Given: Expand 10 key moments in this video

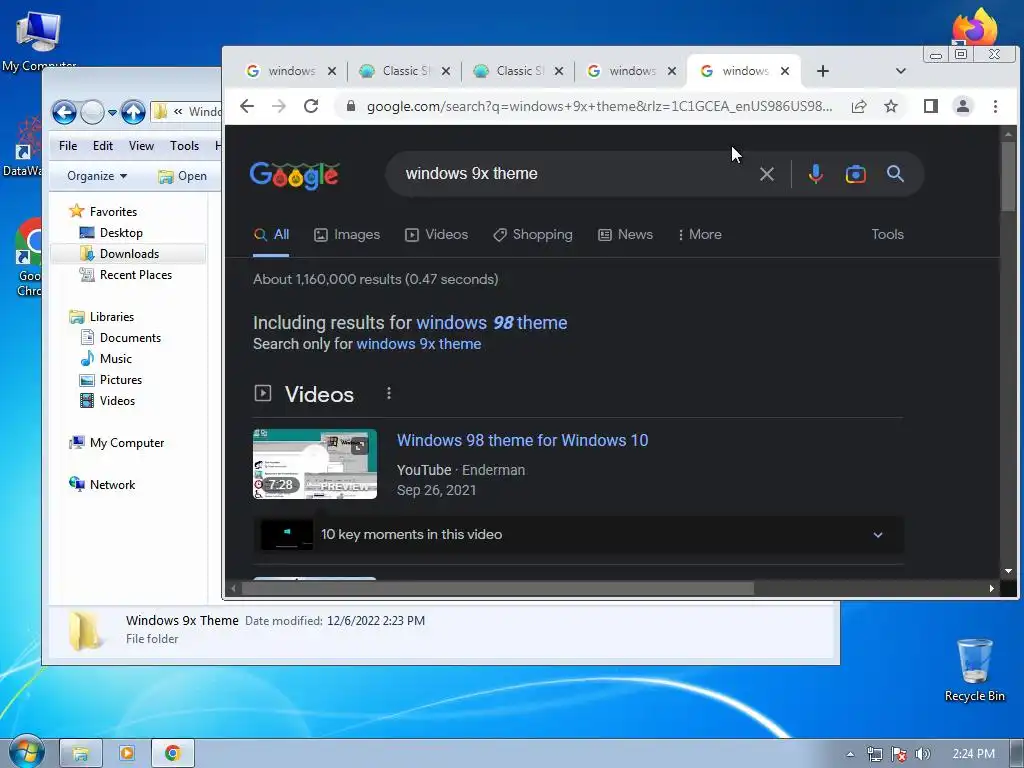Looking at the screenshot, I should 579,534.
